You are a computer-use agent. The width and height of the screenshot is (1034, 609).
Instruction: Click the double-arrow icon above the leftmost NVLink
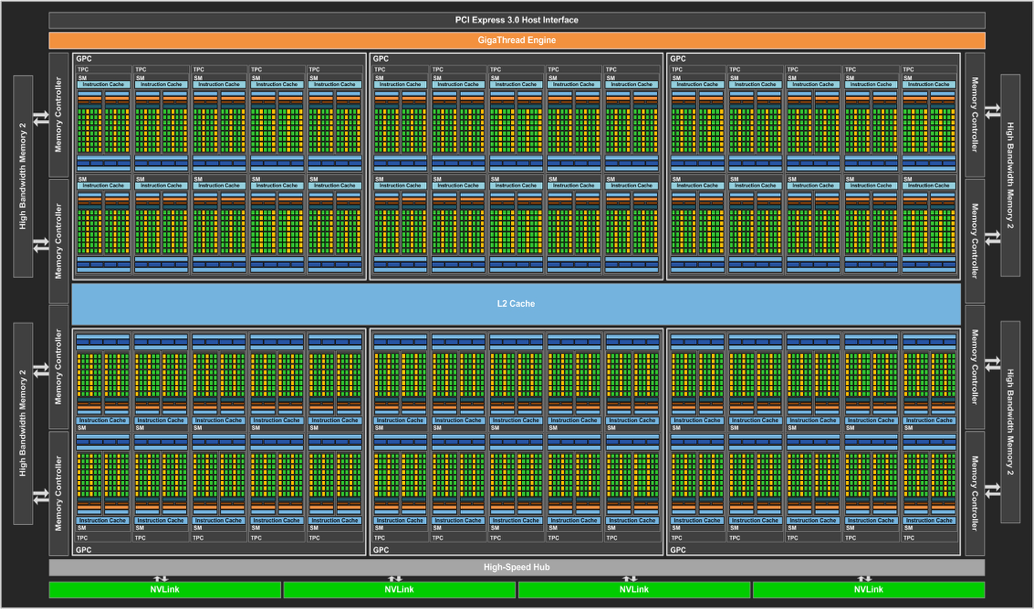[x=159, y=578]
